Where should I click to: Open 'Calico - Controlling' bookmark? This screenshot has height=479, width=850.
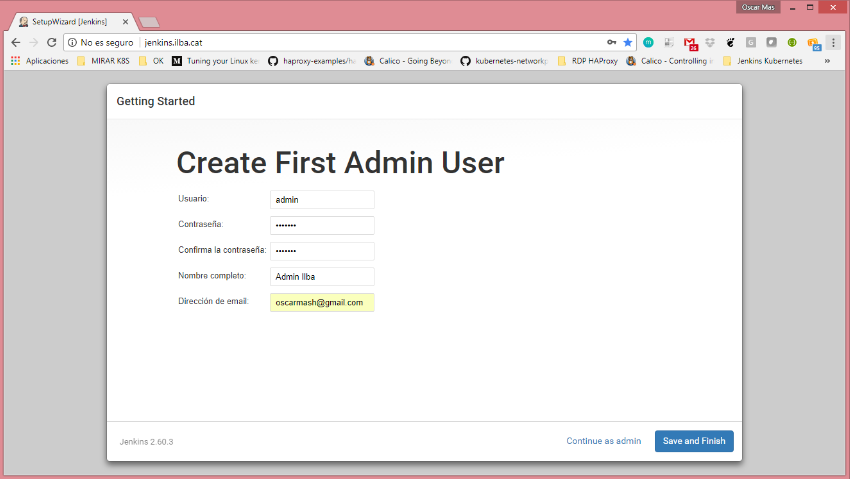pos(670,61)
